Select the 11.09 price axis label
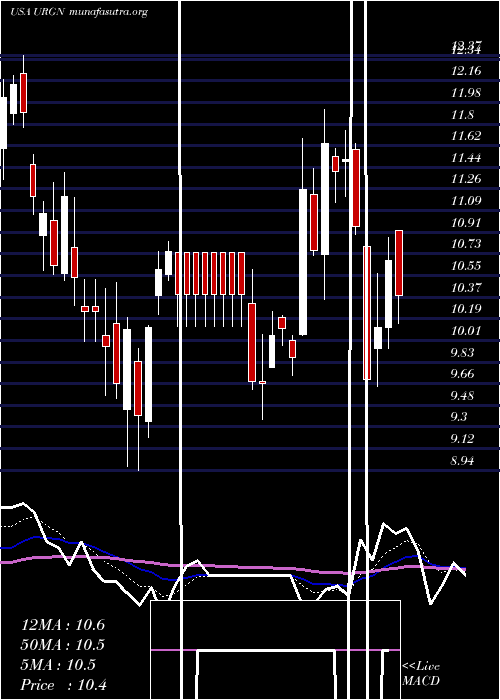This screenshot has width=500, height=700. click(466, 201)
